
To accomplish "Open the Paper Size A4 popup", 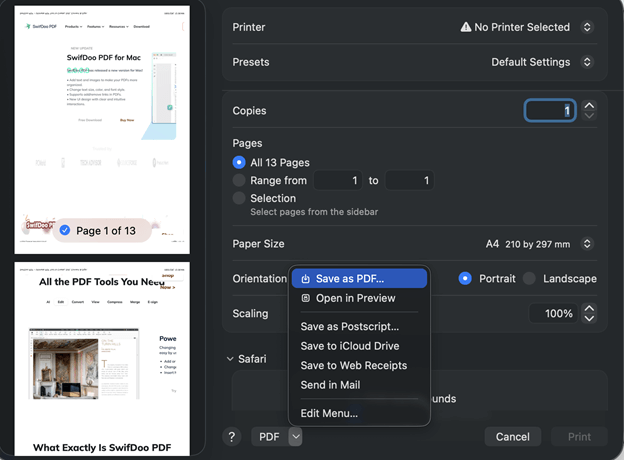I will pyautogui.click(x=587, y=244).
